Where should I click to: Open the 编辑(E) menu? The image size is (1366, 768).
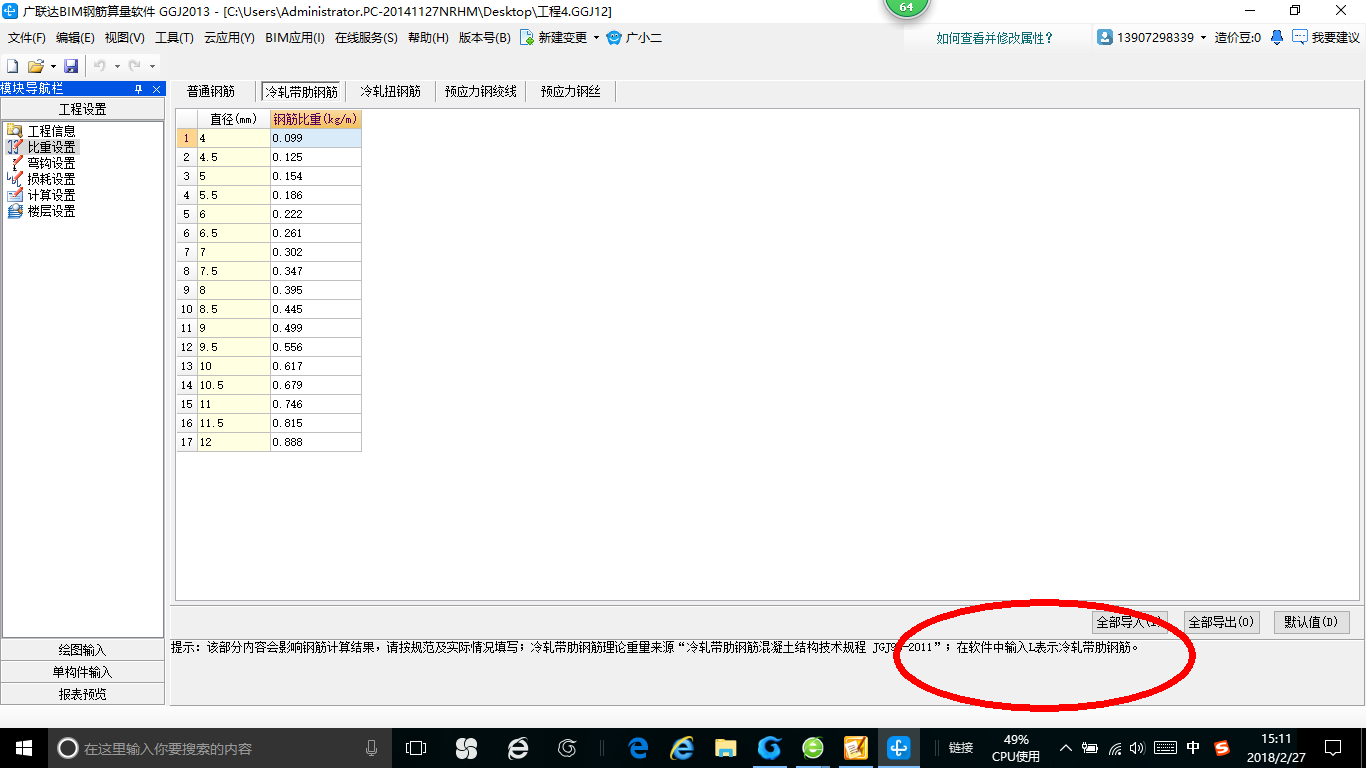[x=75, y=38]
